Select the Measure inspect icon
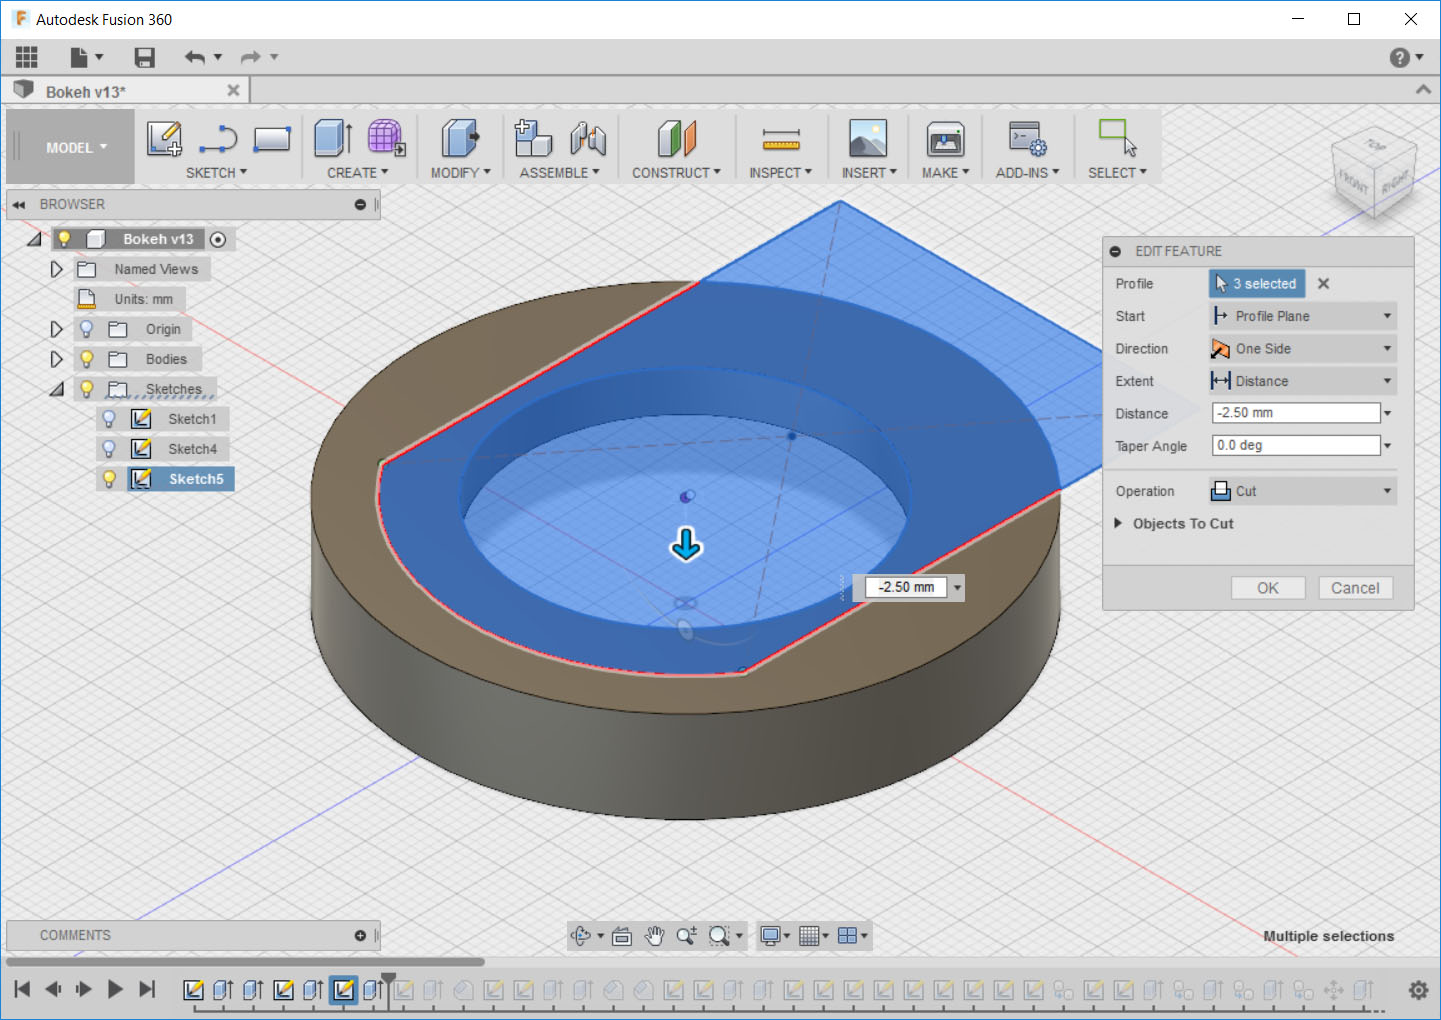The height and width of the screenshot is (1020, 1441). coord(781,139)
